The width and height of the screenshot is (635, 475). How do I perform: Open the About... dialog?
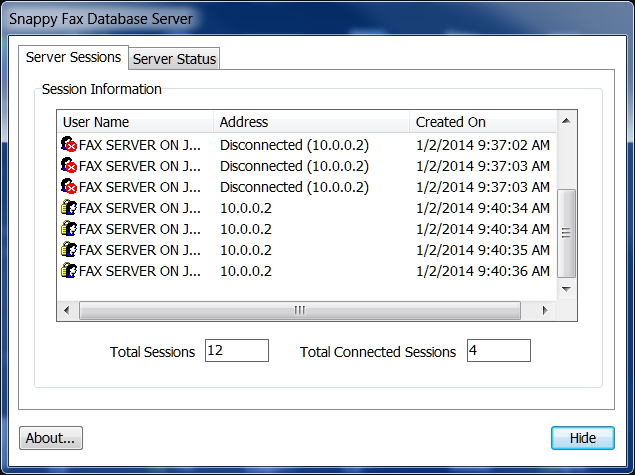[51, 438]
